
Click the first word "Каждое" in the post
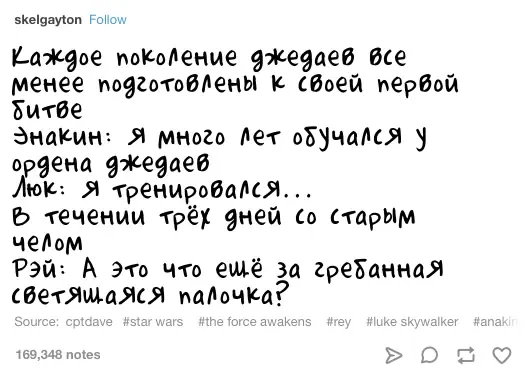click(x=57, y=57)
